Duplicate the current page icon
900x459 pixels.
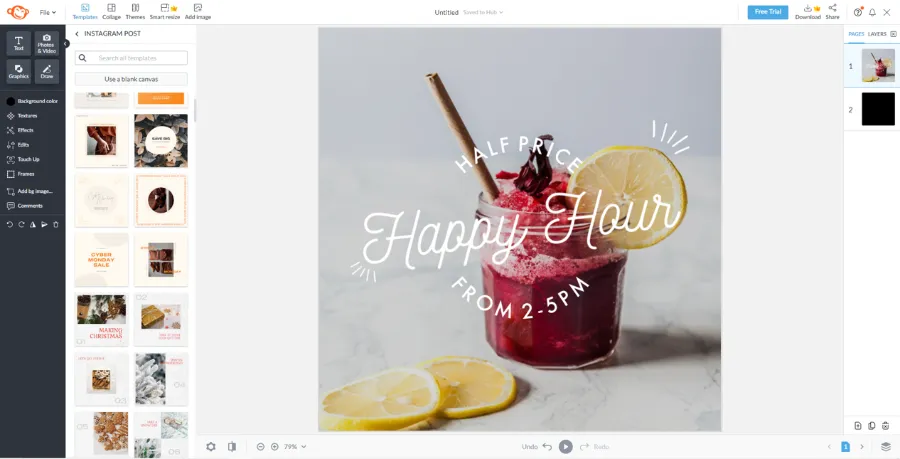click(x=871, y=426)
